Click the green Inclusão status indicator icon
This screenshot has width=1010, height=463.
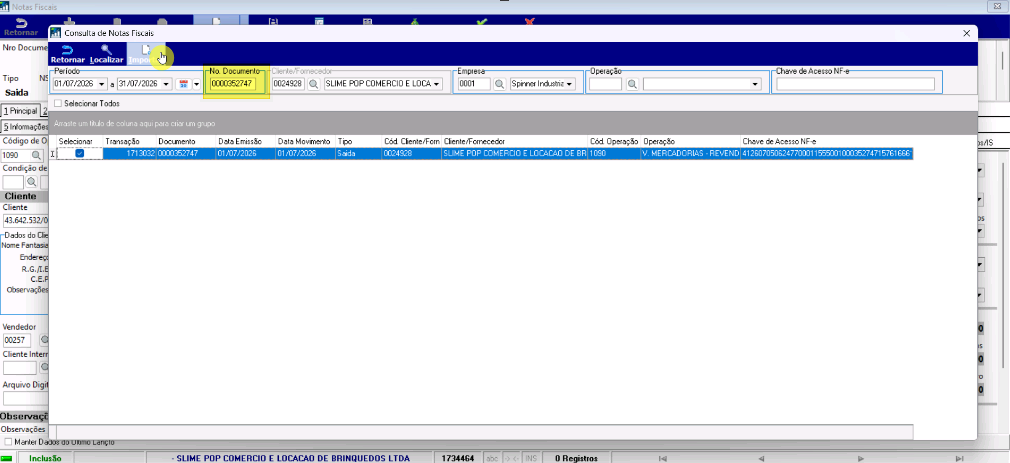tap(6, 458)
